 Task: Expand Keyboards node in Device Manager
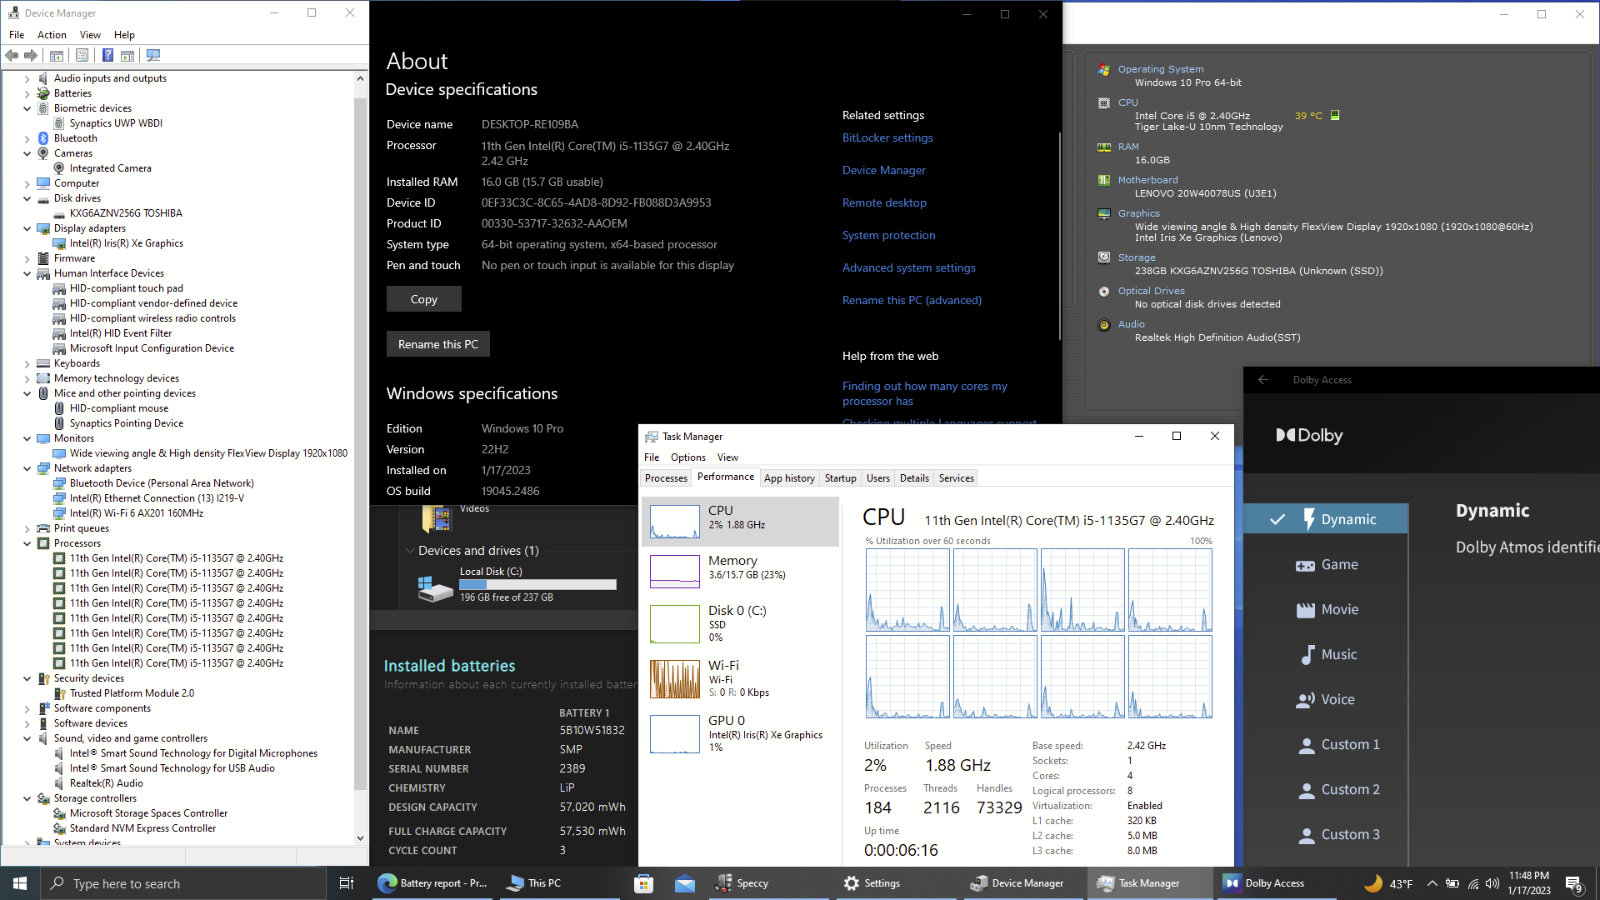27,364
